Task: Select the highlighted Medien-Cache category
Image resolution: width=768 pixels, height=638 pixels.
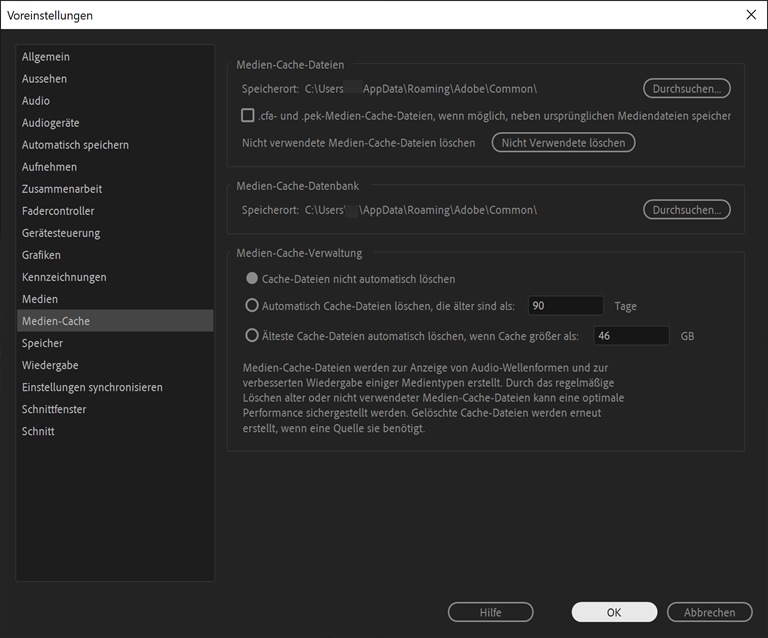Action: [115, 321]
